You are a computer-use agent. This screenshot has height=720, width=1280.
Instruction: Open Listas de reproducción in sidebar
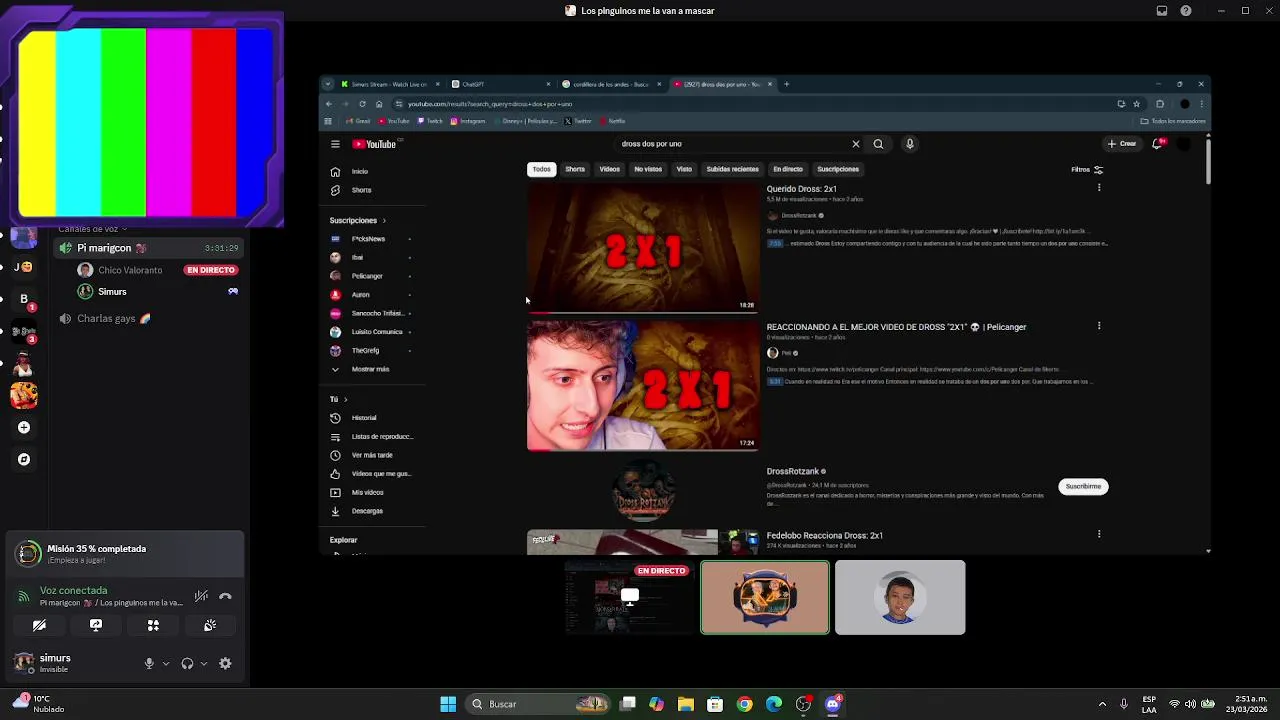pos(377,436)
